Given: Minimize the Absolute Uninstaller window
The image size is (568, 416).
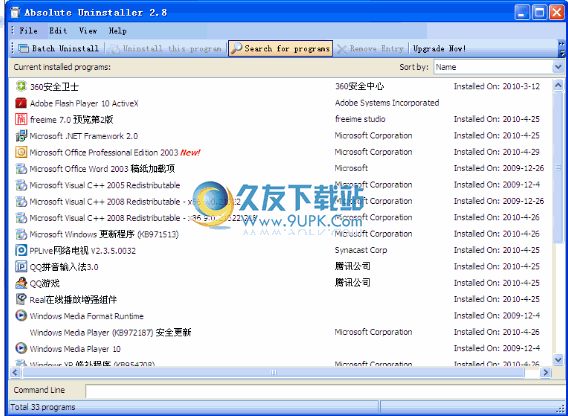Looking at the screenshot, I should (x=522, y=13).
